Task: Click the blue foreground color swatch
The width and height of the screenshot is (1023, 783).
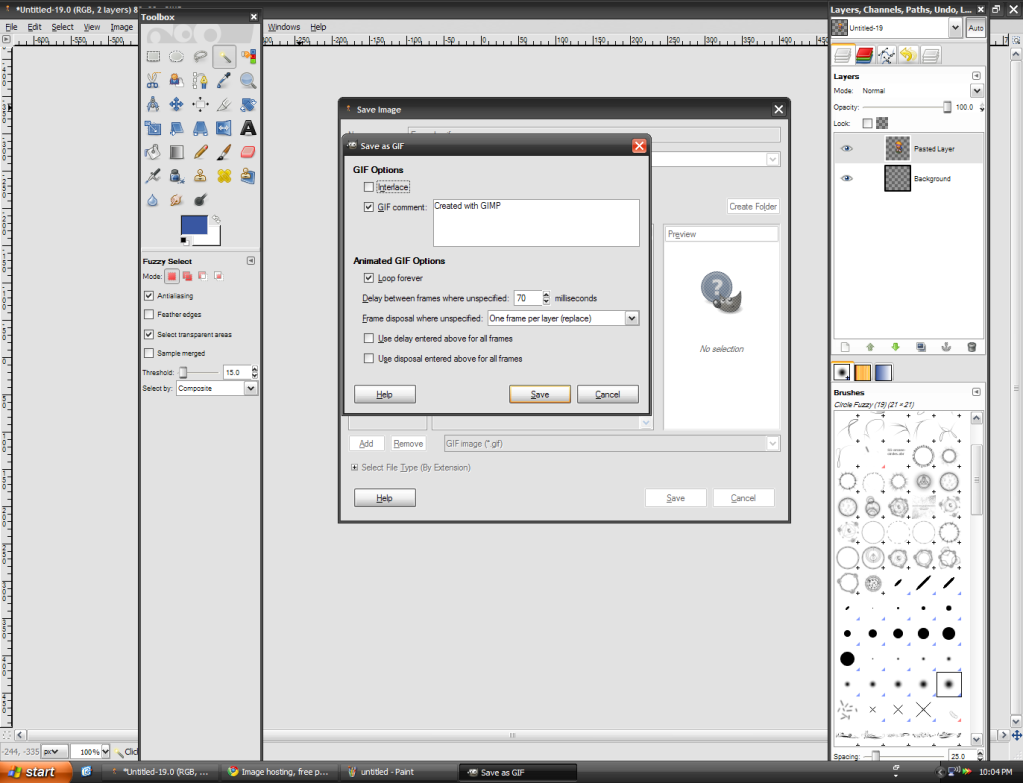Action: click(192, 225)
